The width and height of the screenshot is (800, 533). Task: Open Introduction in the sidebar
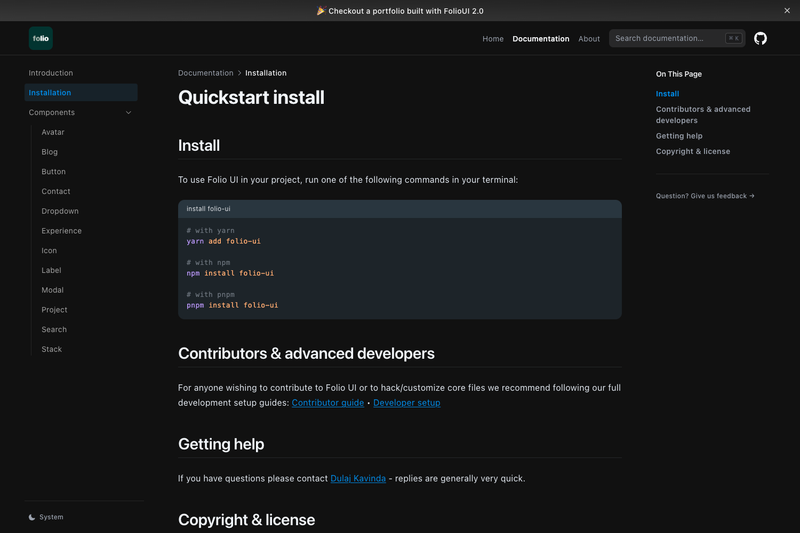click(x=51, y=73)
